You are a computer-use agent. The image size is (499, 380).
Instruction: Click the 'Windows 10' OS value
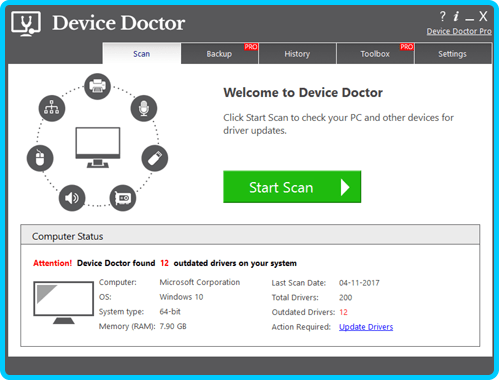tap(181, 297)
